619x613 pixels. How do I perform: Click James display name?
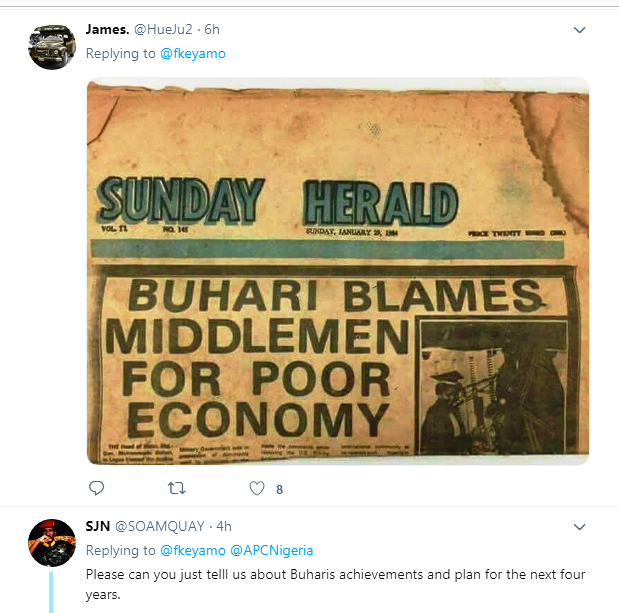107,30
